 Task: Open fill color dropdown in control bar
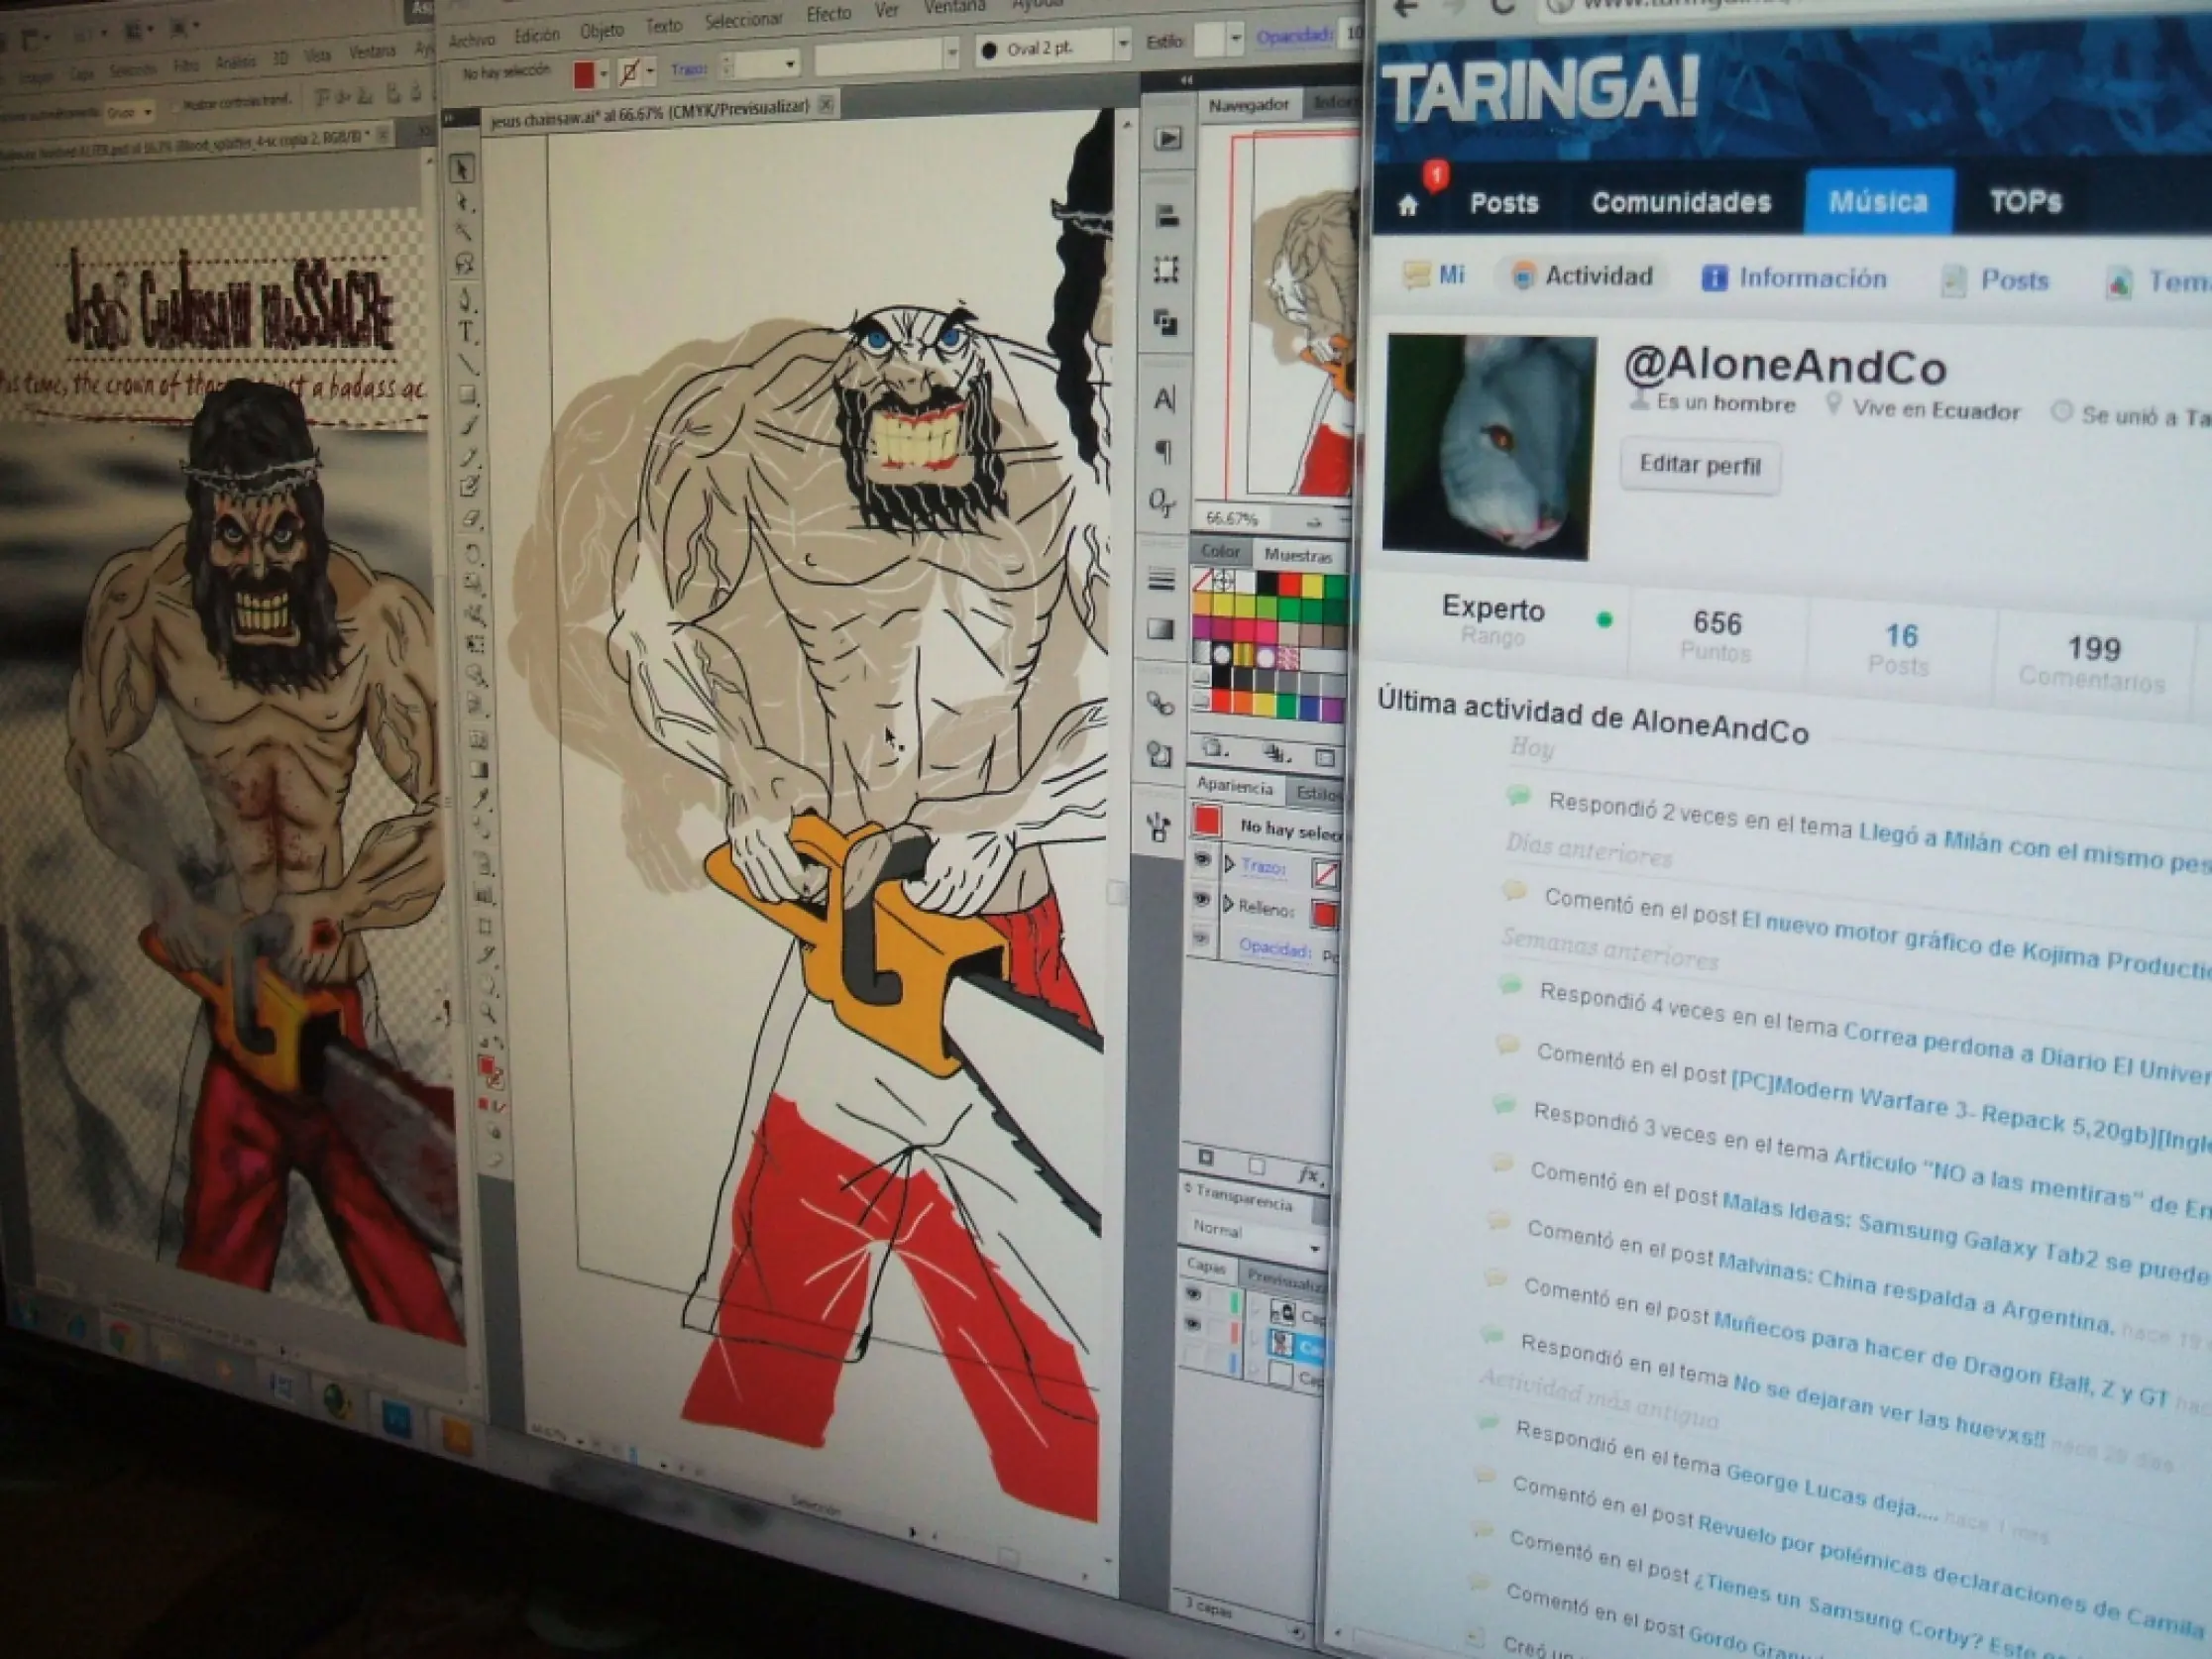tap(604, 73)
